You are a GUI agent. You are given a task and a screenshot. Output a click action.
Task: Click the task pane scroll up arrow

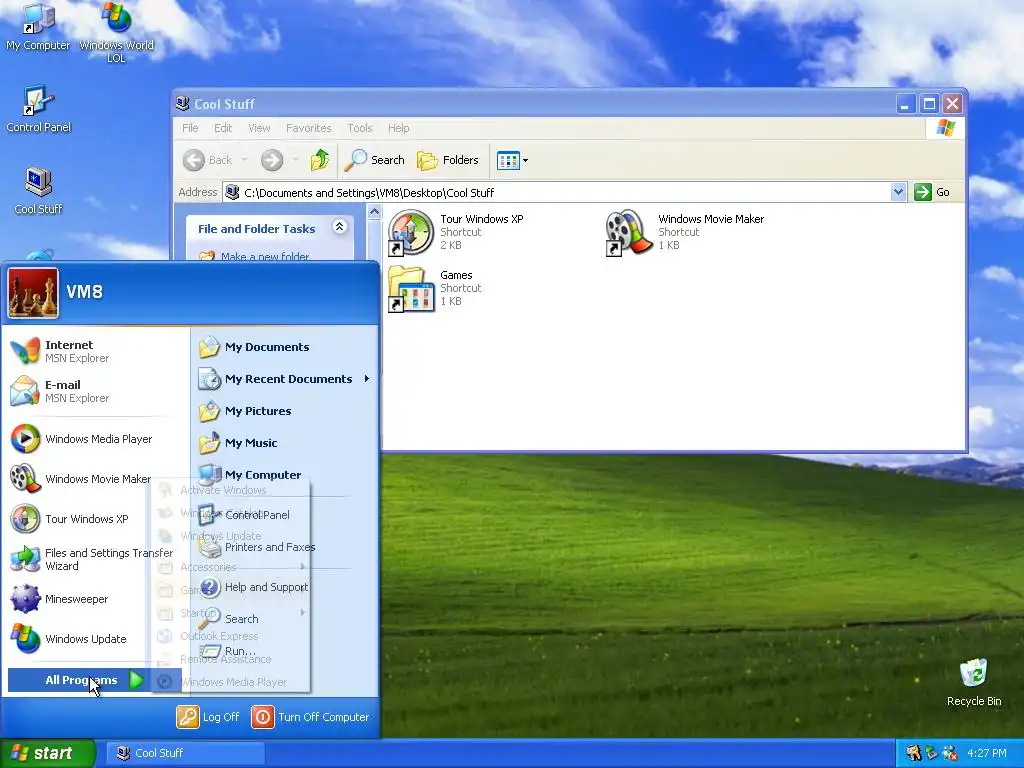coord(374,212)
